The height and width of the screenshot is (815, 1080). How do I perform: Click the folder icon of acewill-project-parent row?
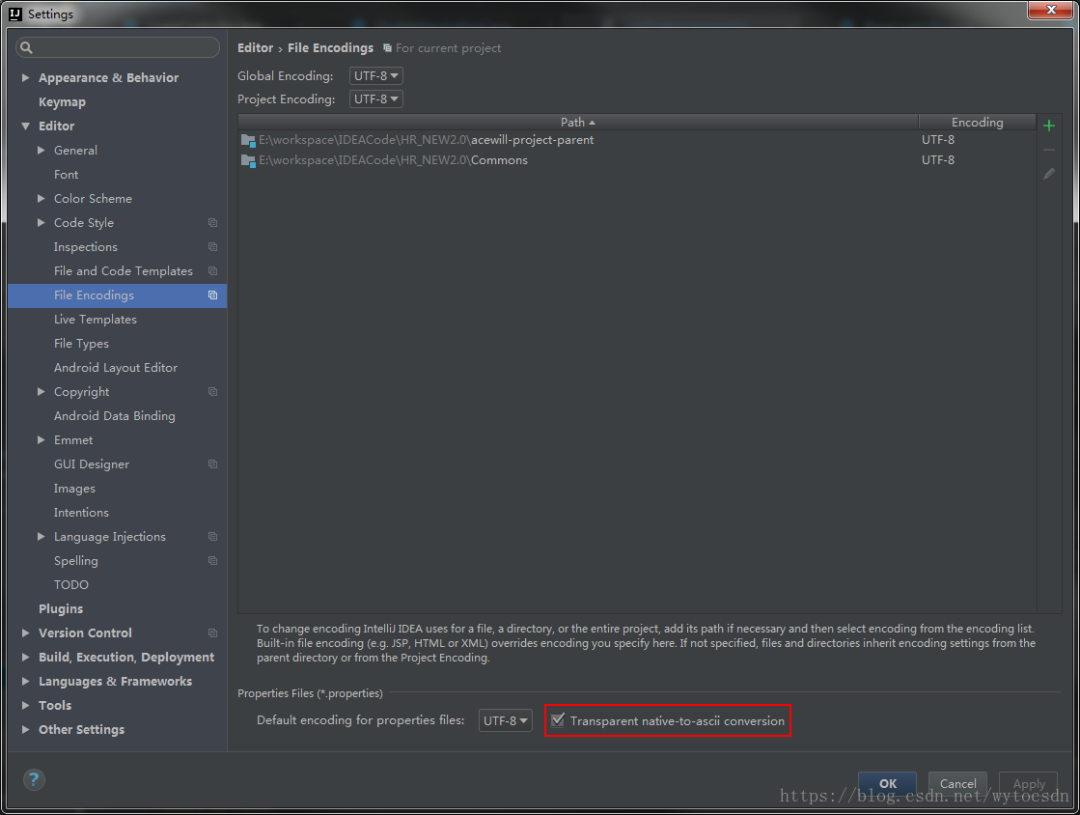248,140
